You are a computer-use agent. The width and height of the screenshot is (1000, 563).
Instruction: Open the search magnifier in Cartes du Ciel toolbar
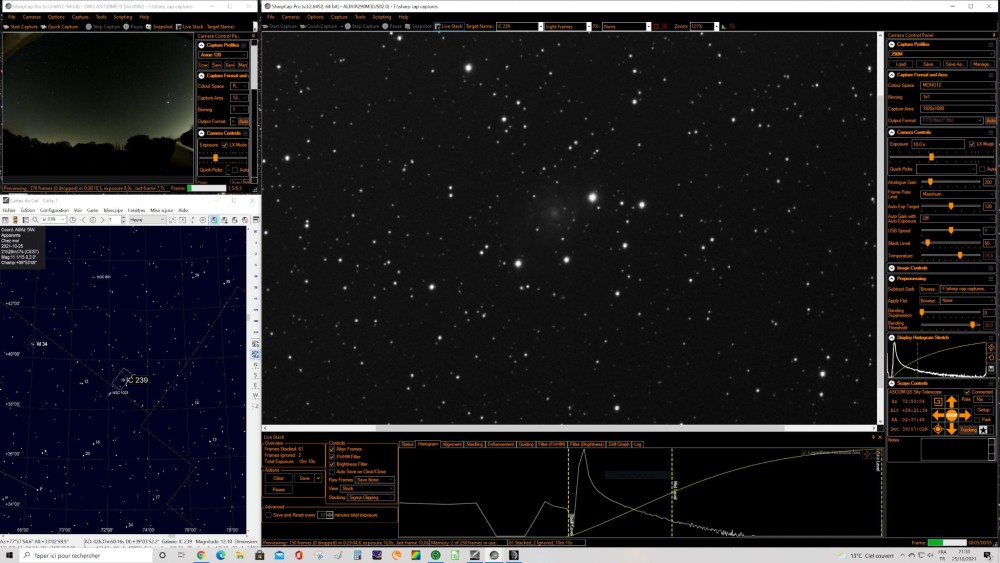tap(35, 220)
